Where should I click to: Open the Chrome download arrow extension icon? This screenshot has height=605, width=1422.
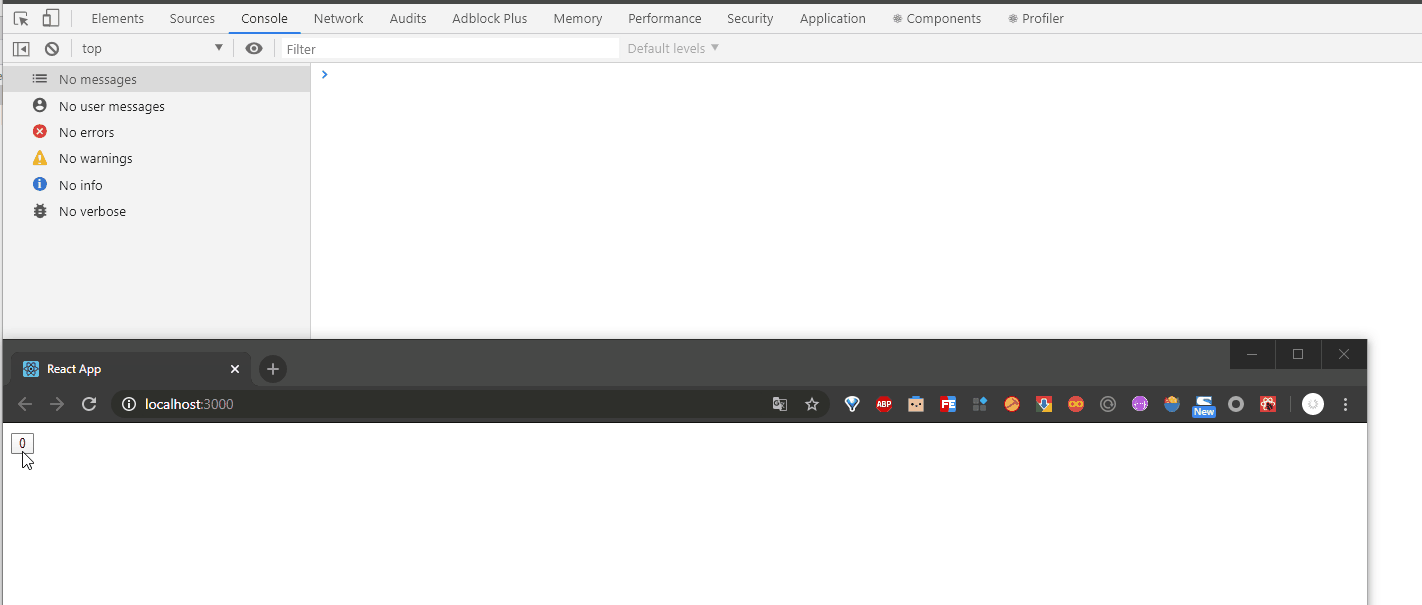pos(1044,404)
